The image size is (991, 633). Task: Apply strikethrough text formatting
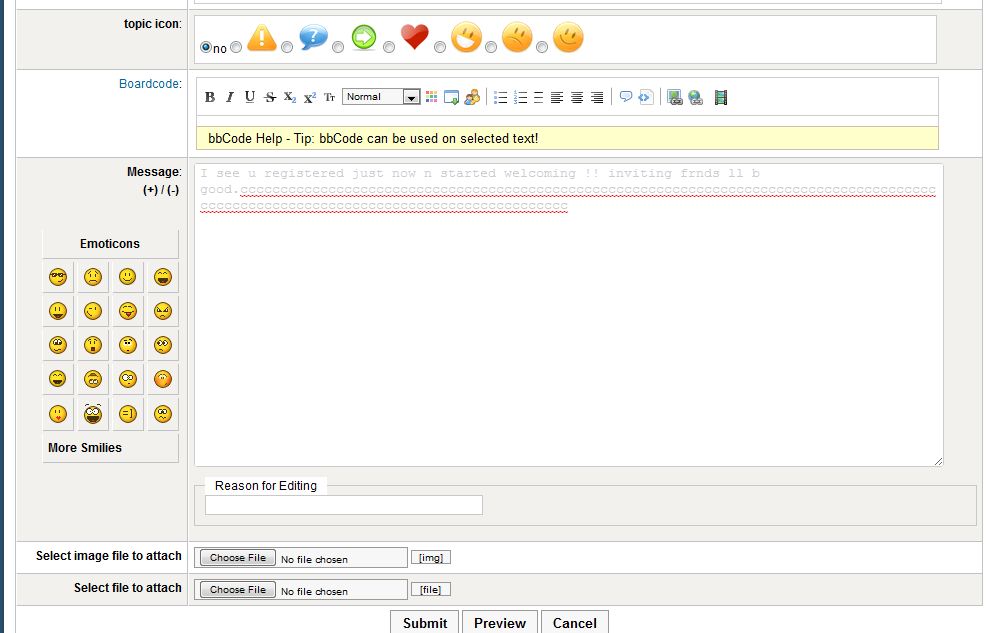tap(270, 97)
